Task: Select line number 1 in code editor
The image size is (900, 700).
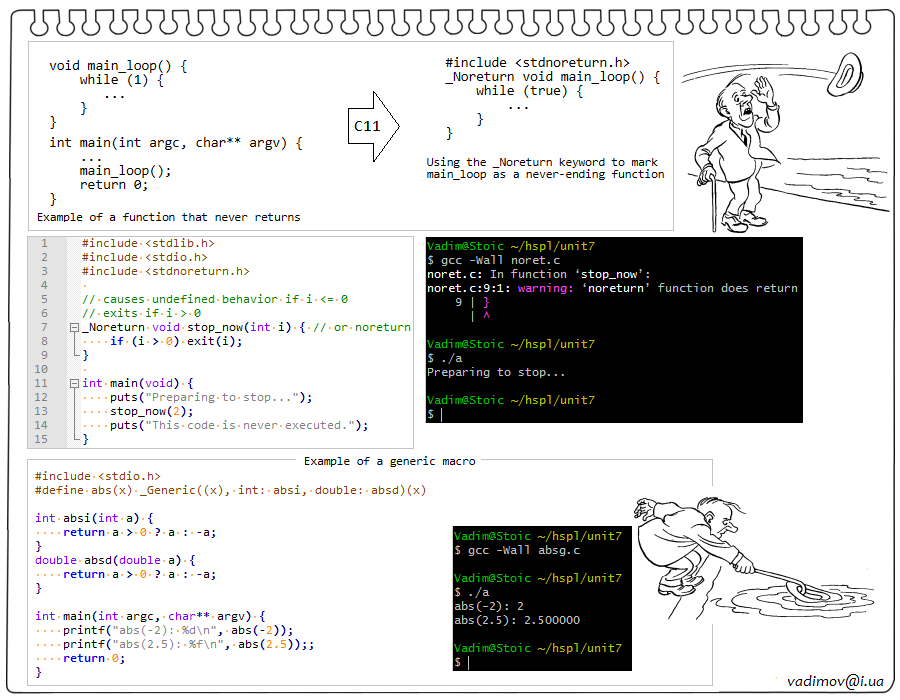Action: point(41,243)
